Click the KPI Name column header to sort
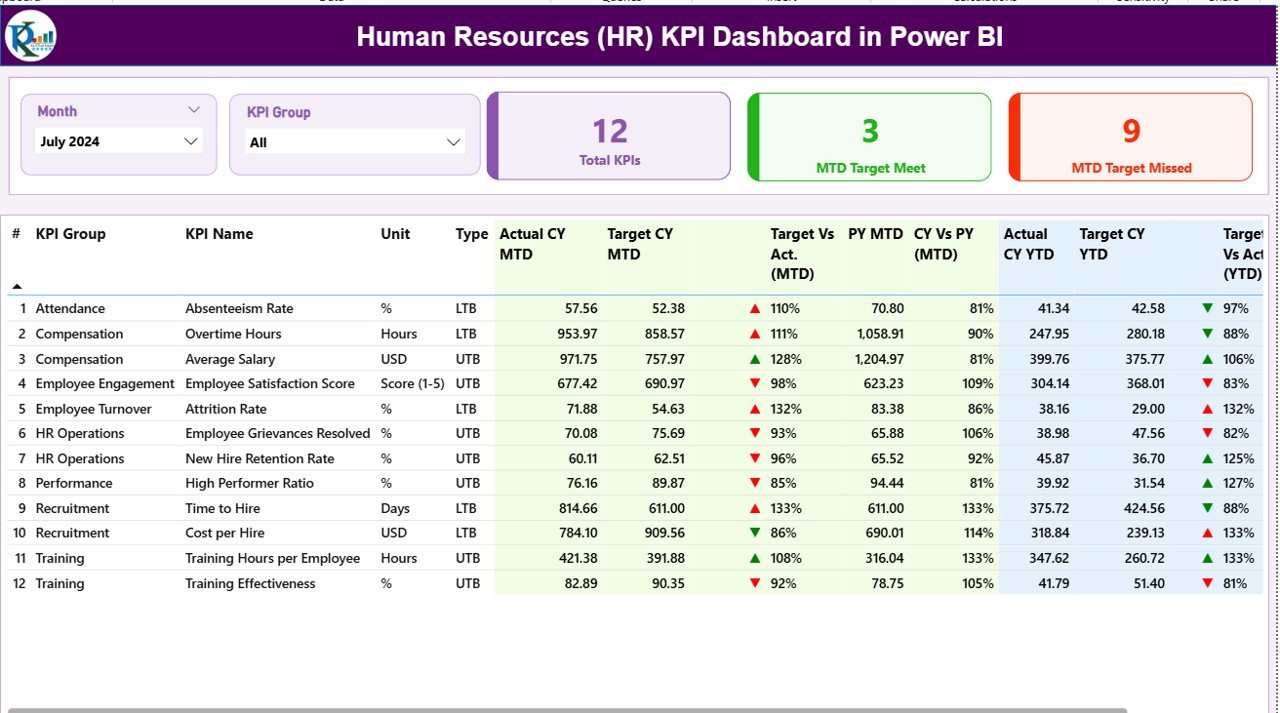 pos(219,234)
